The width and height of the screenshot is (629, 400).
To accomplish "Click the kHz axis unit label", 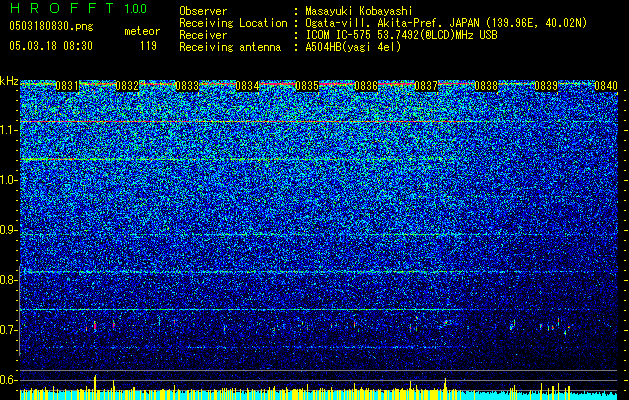I will coord(9,81).
